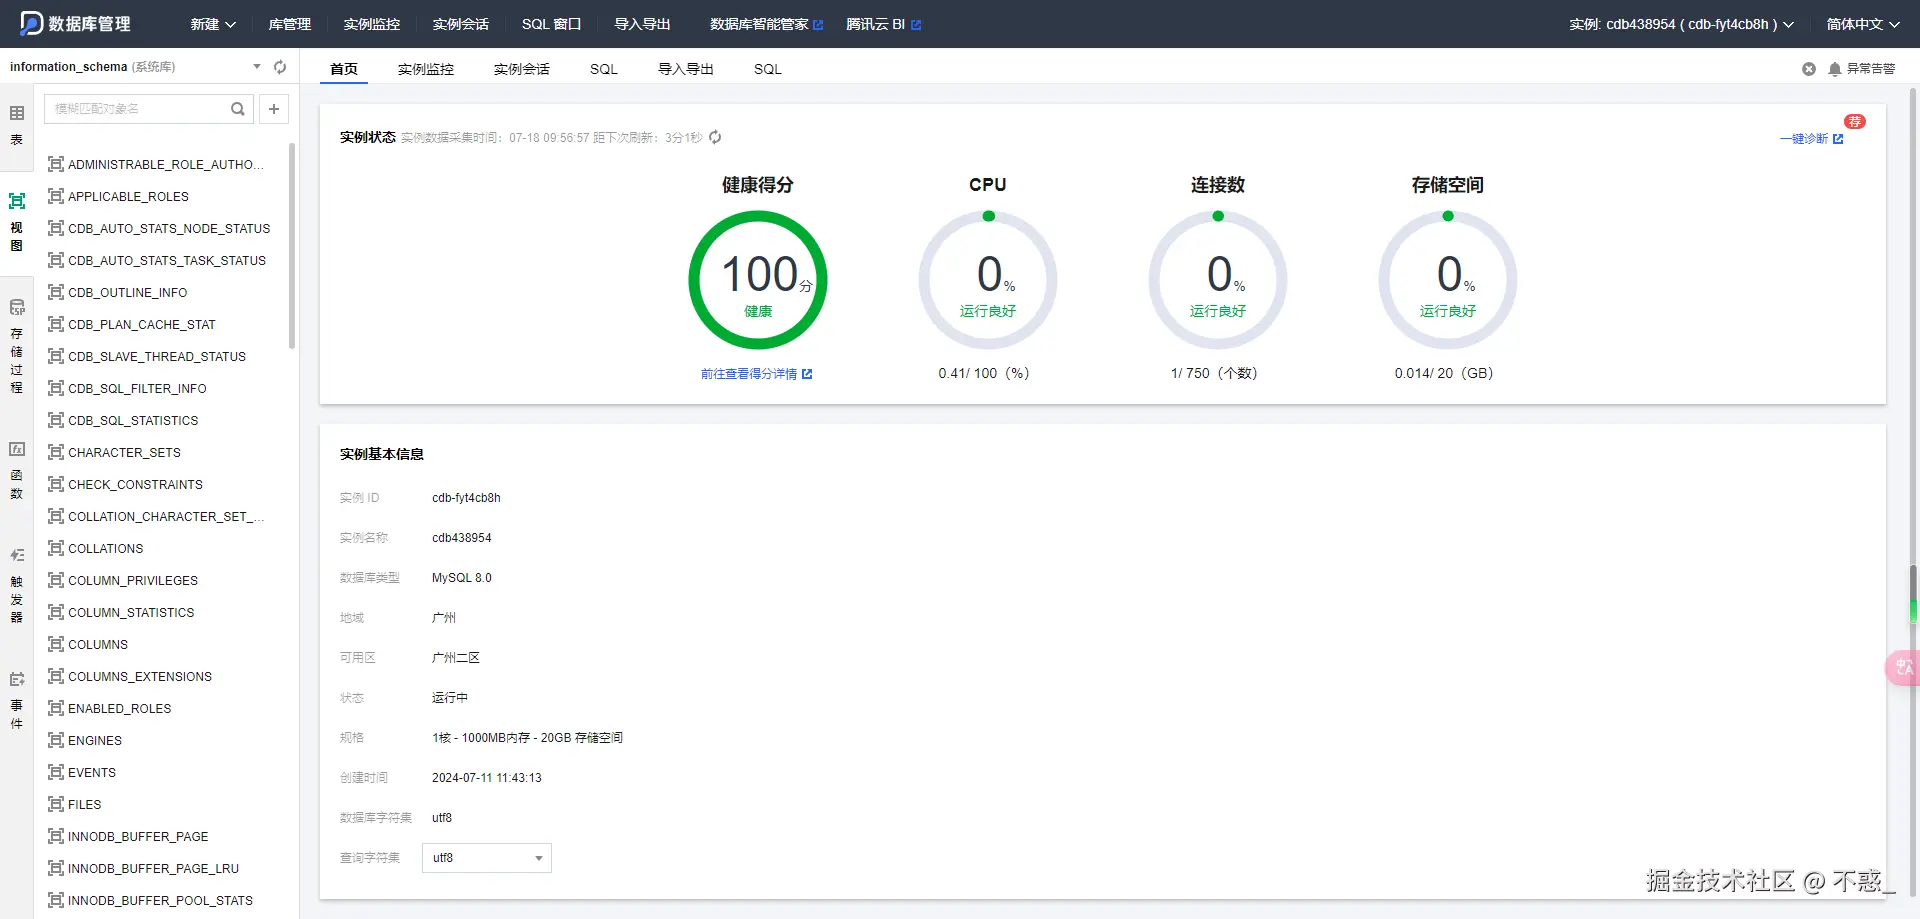This screenshot has height=919, width=1920.
Task: Open SQL 窗口 in the top menu
Action: 551,24
